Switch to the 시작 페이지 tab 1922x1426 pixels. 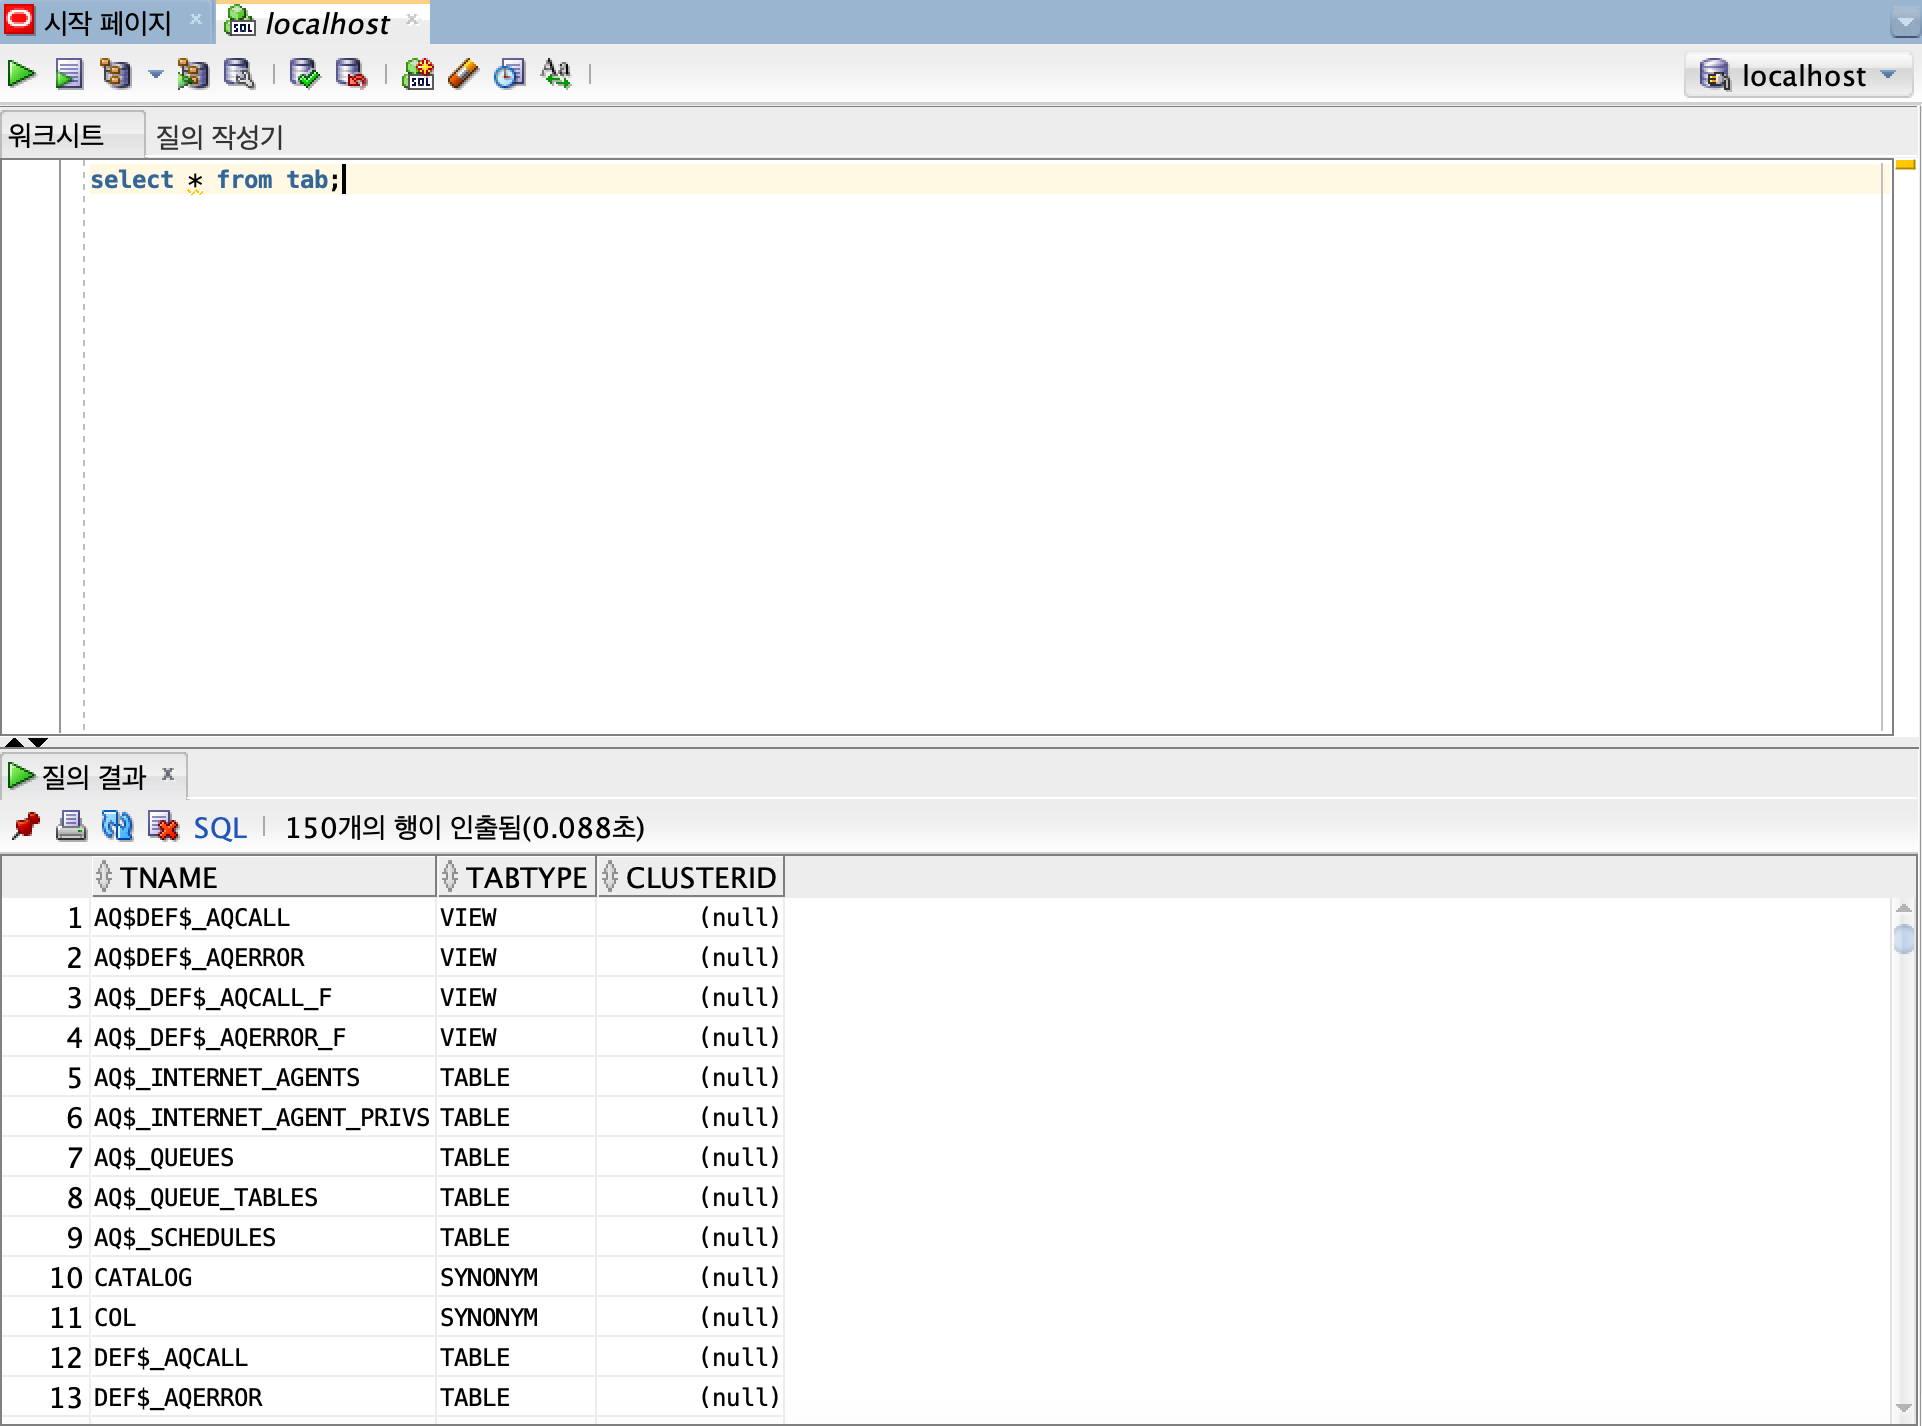coord(106,22)
